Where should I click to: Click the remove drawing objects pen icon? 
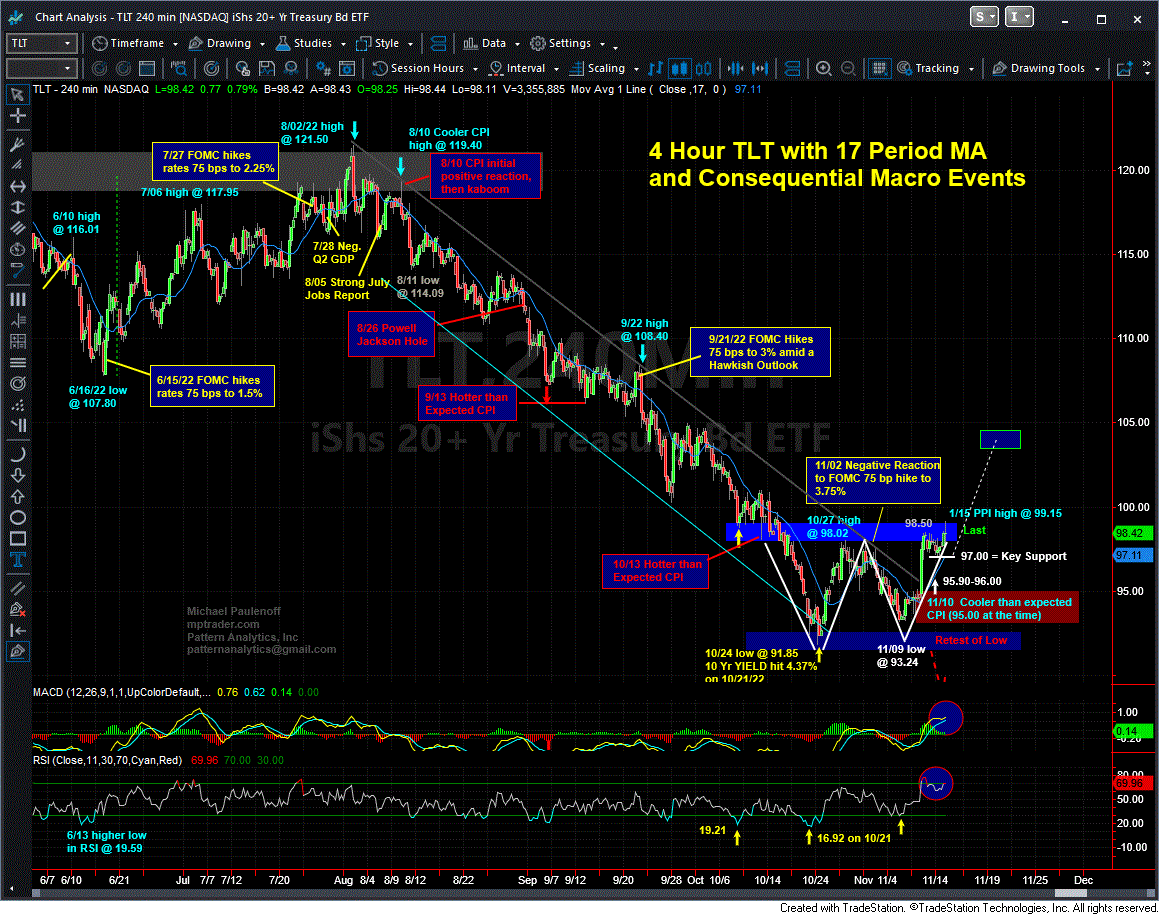pos(17,609)
